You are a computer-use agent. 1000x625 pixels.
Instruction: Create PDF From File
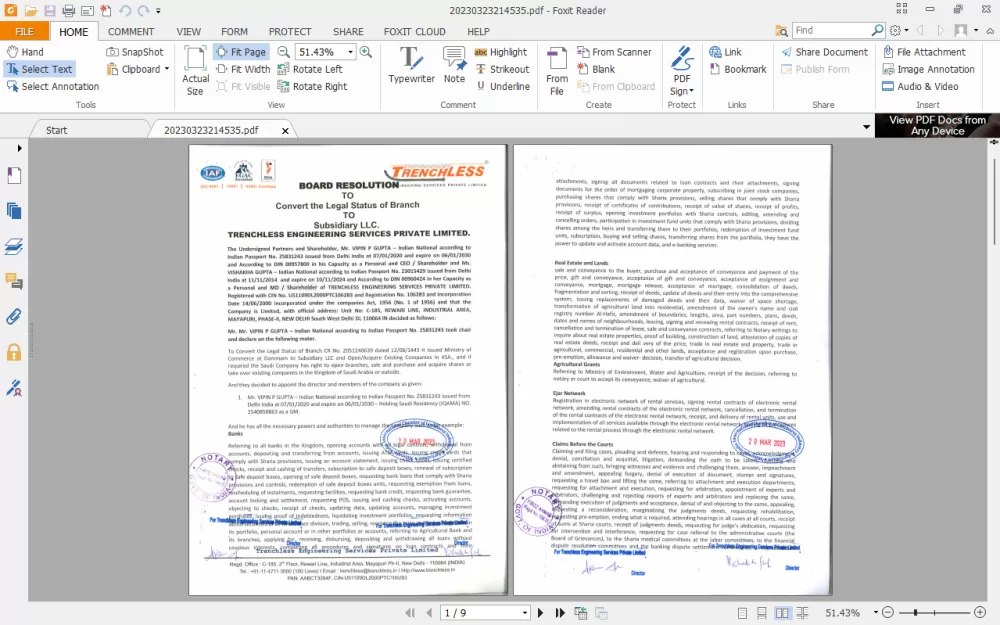(x=557, y=71)
